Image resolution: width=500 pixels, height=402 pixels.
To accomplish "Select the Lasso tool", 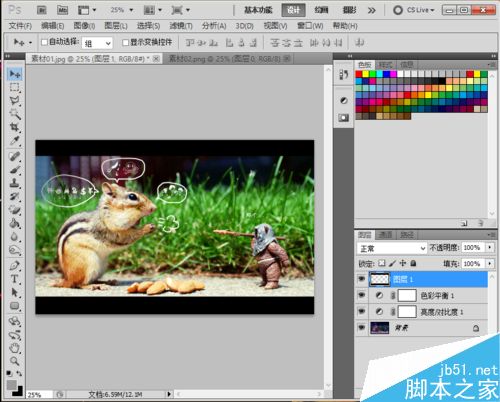I will [x=15, y=101].
